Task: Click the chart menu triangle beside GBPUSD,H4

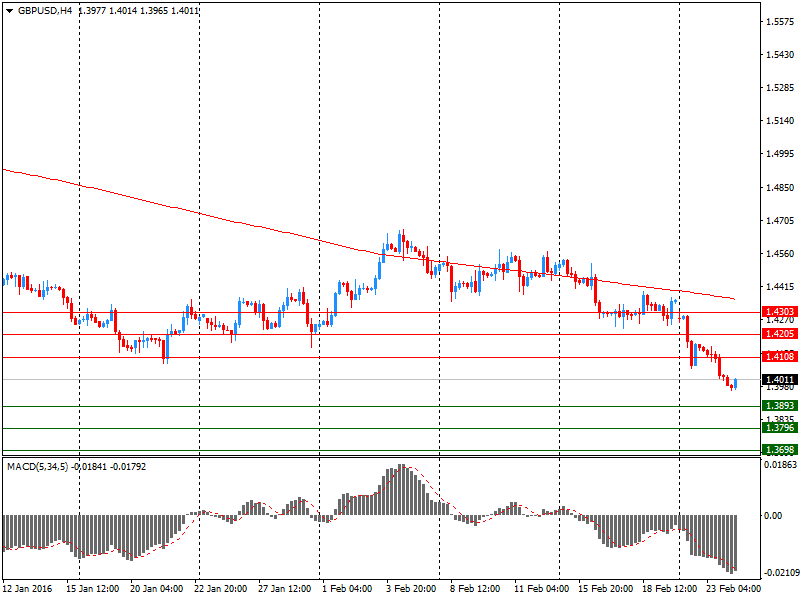Action: (9, 11)
